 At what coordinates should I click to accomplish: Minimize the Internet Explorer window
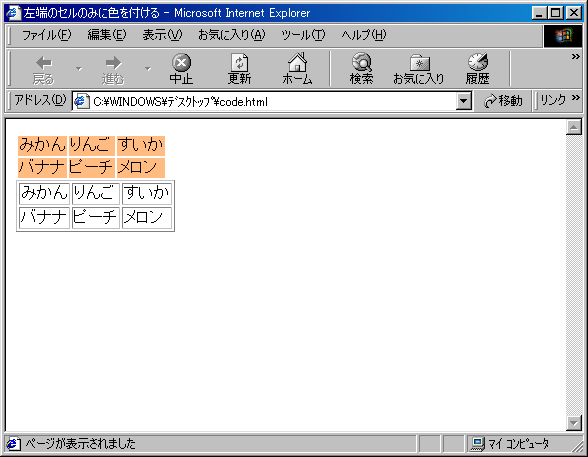(539, 13)
